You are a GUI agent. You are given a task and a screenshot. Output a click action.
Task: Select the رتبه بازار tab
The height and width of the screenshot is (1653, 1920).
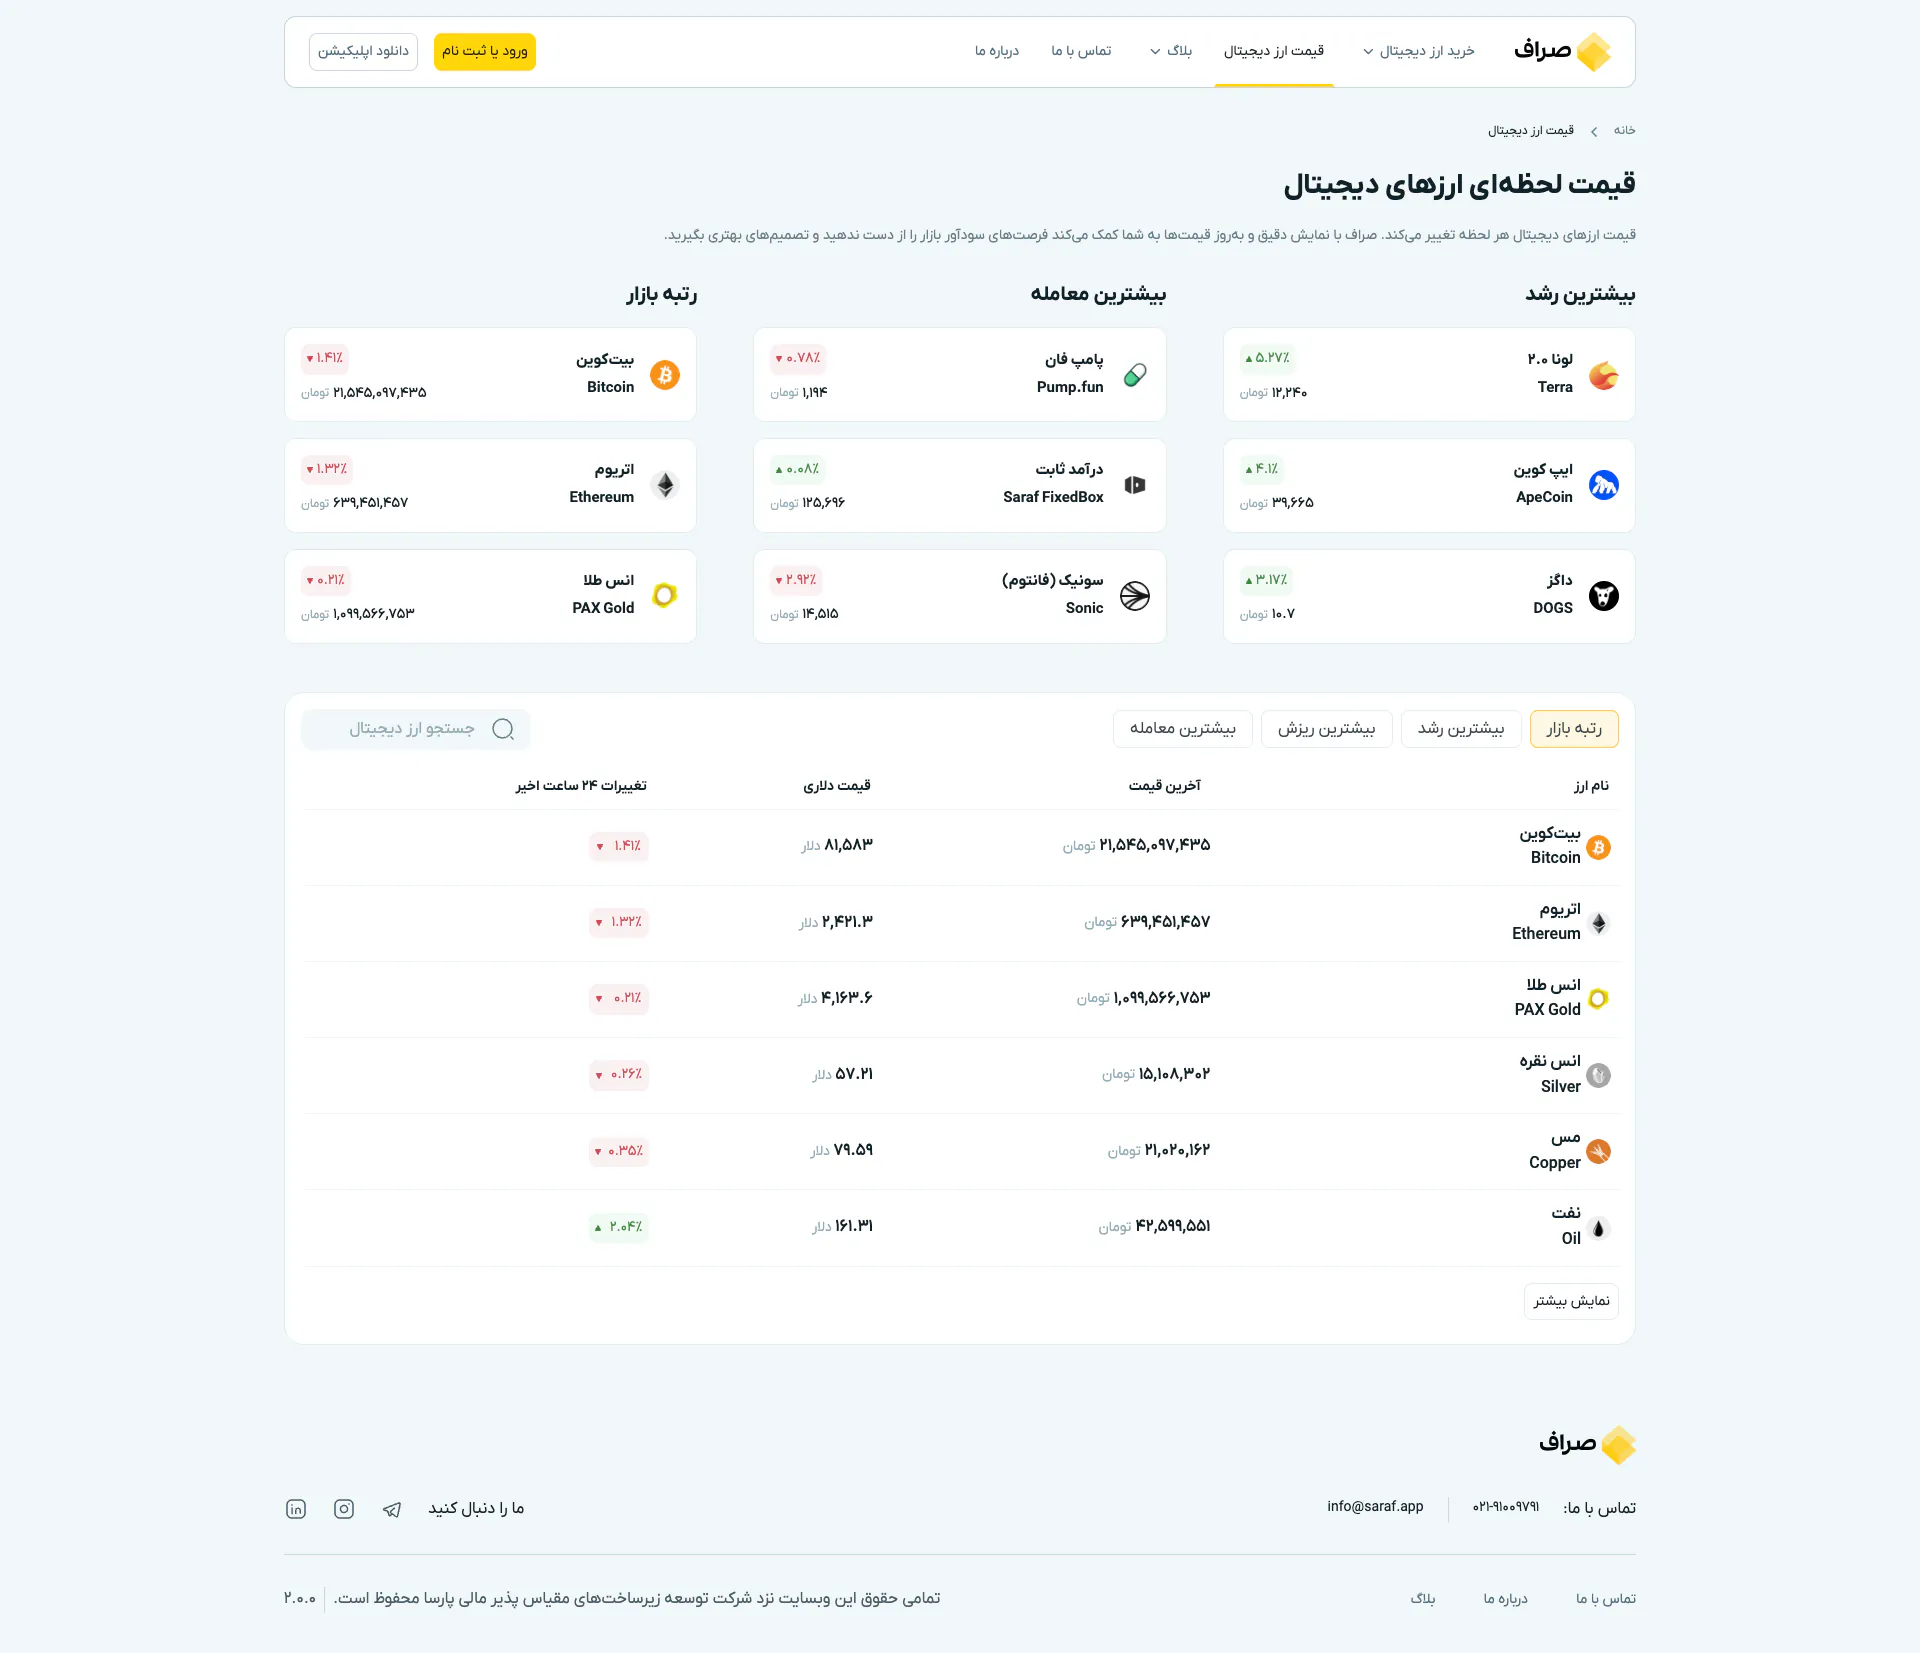(1574, 729)
